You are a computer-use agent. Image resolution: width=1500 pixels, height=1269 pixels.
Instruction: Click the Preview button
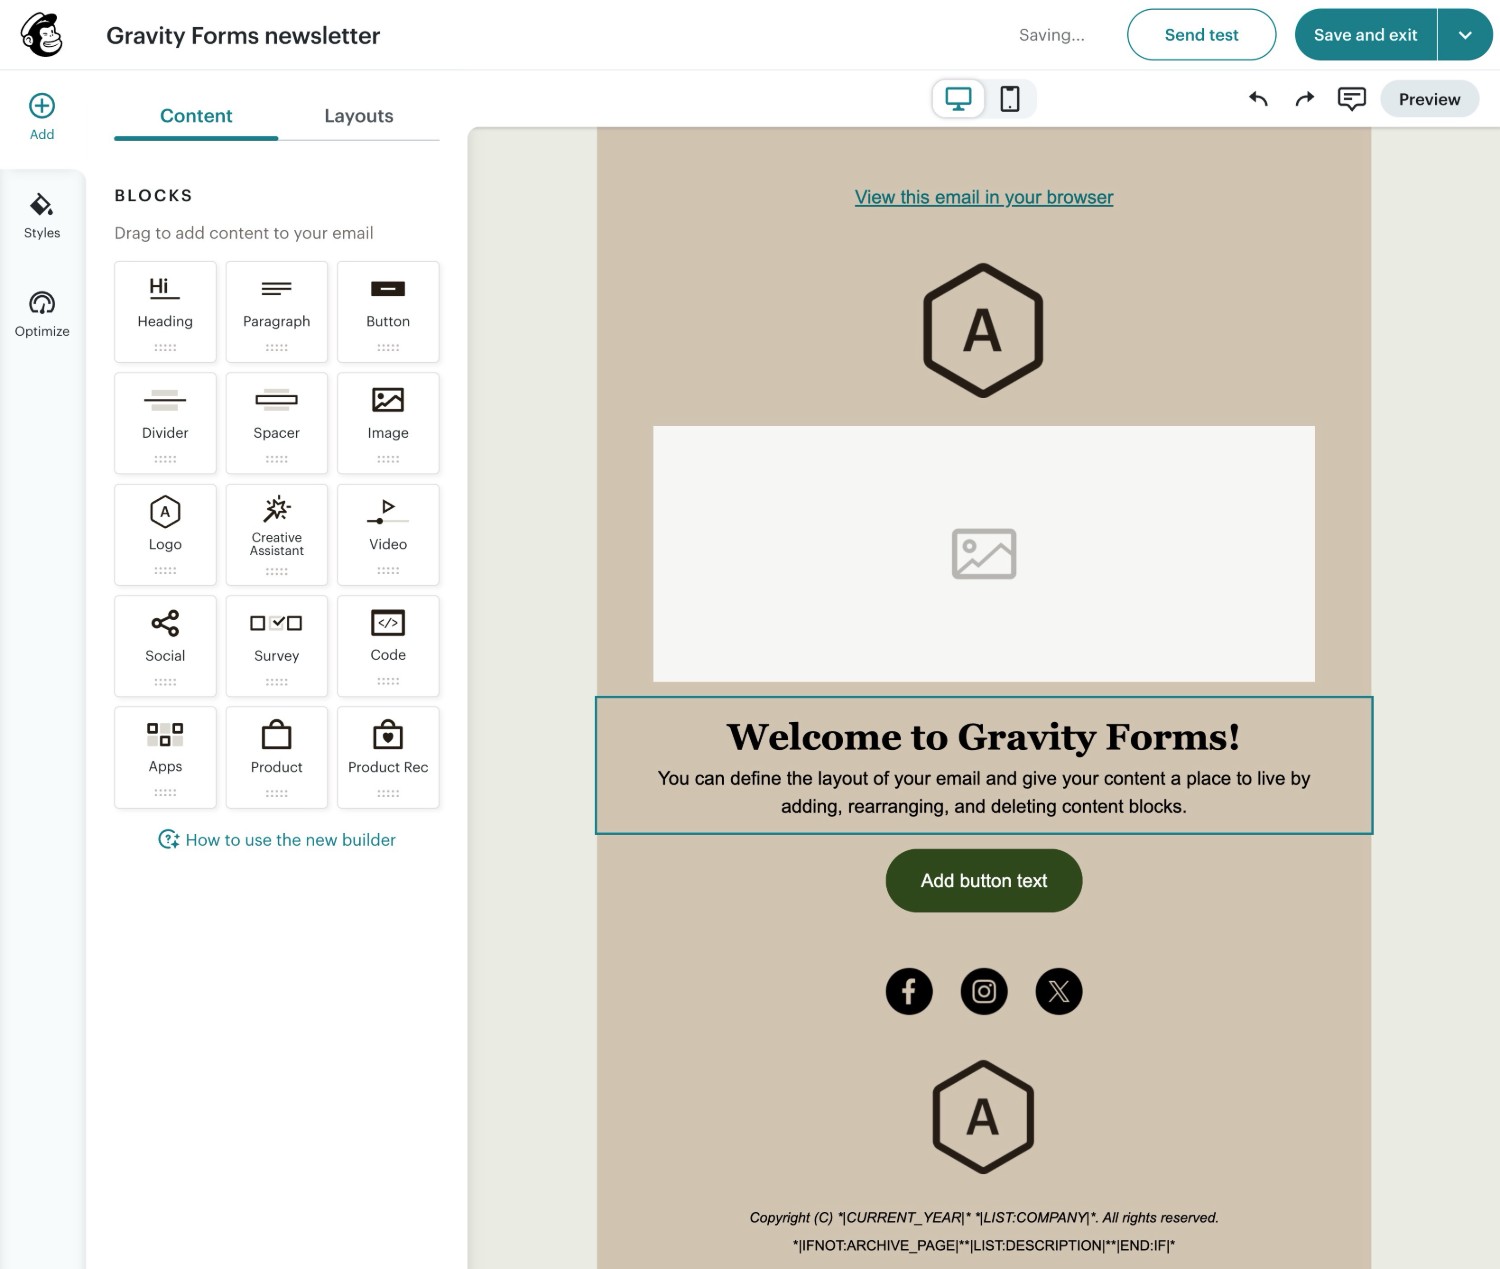click(x=1430, y=99)
